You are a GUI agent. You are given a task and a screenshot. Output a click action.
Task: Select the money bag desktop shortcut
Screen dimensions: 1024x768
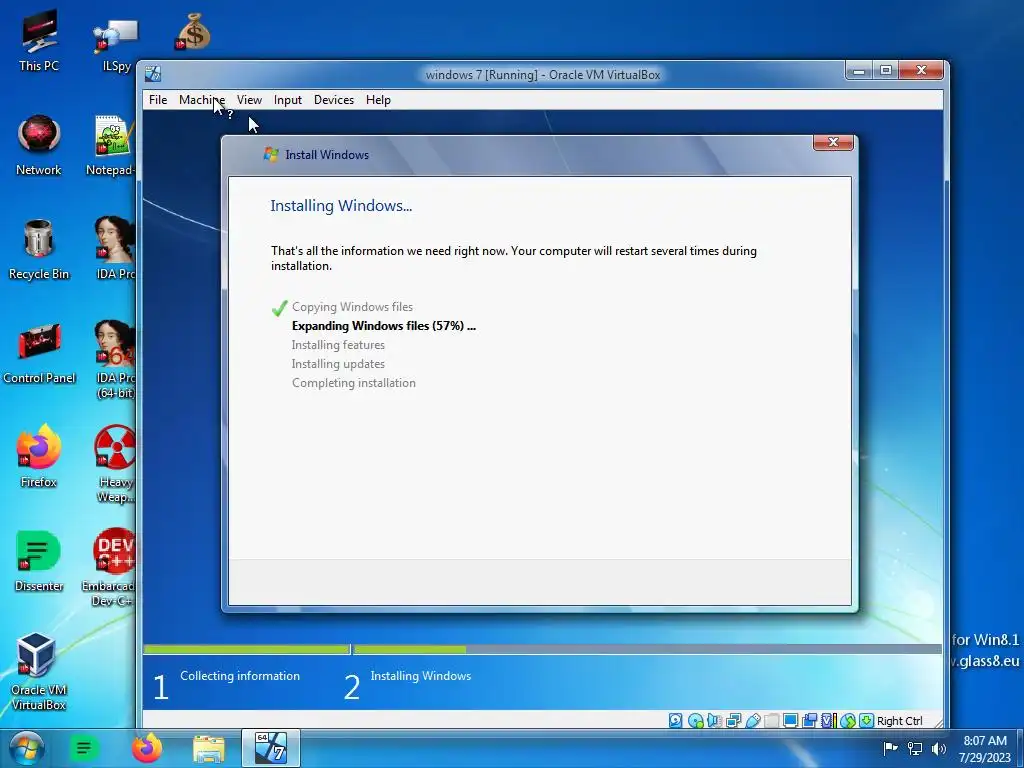click(x=193, y=31)
